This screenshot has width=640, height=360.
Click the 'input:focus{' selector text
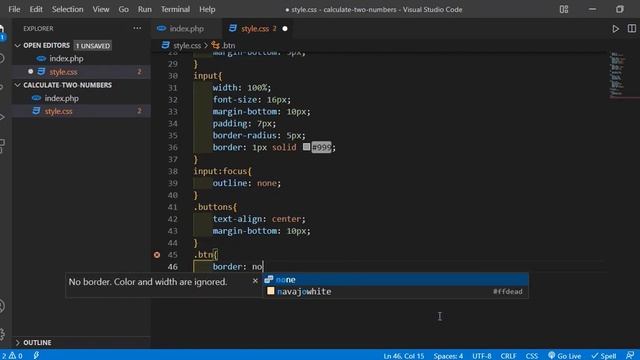coord(222,171)
